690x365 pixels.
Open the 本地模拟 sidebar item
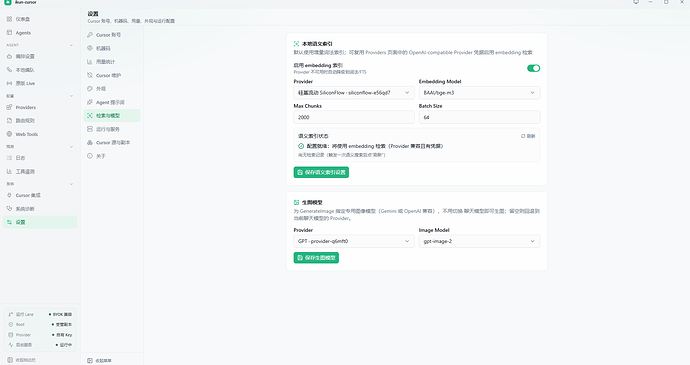point(40,70)
